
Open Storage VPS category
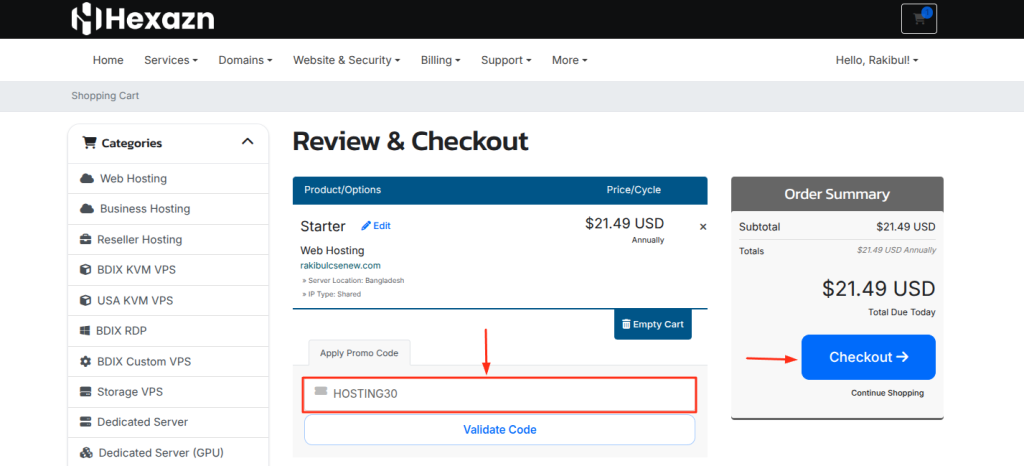click(168, 392)
